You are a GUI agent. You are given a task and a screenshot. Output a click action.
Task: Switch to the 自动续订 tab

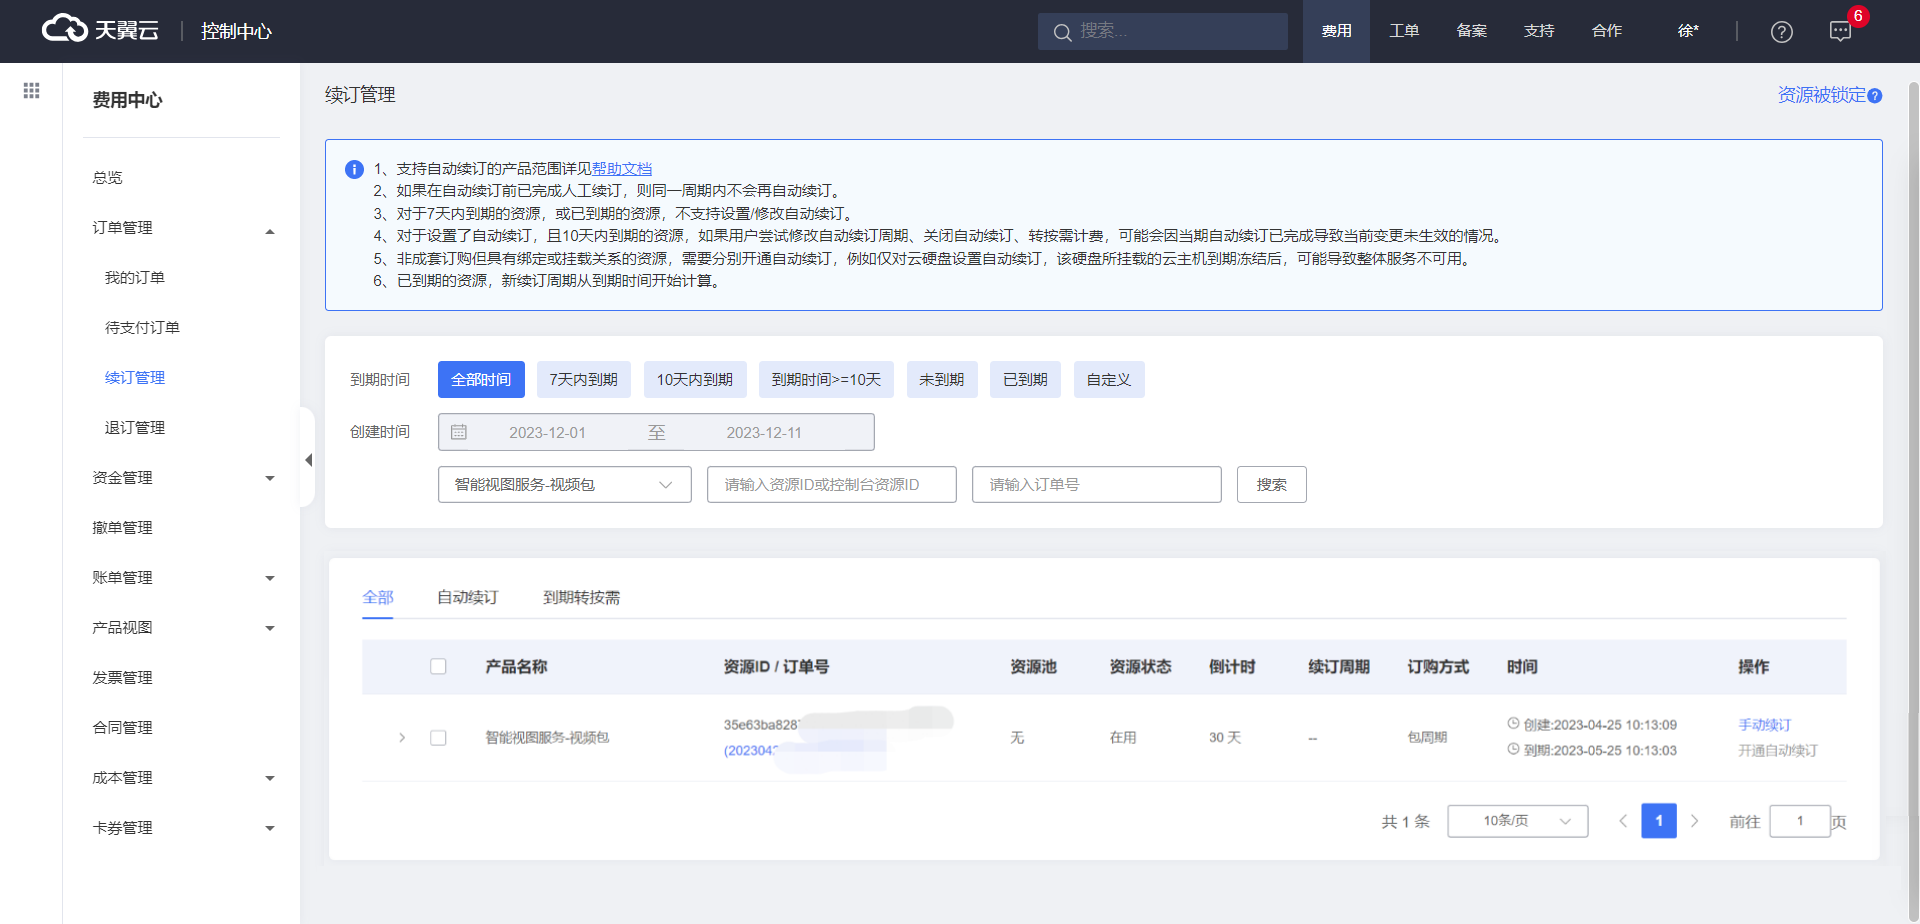(467, 598)
